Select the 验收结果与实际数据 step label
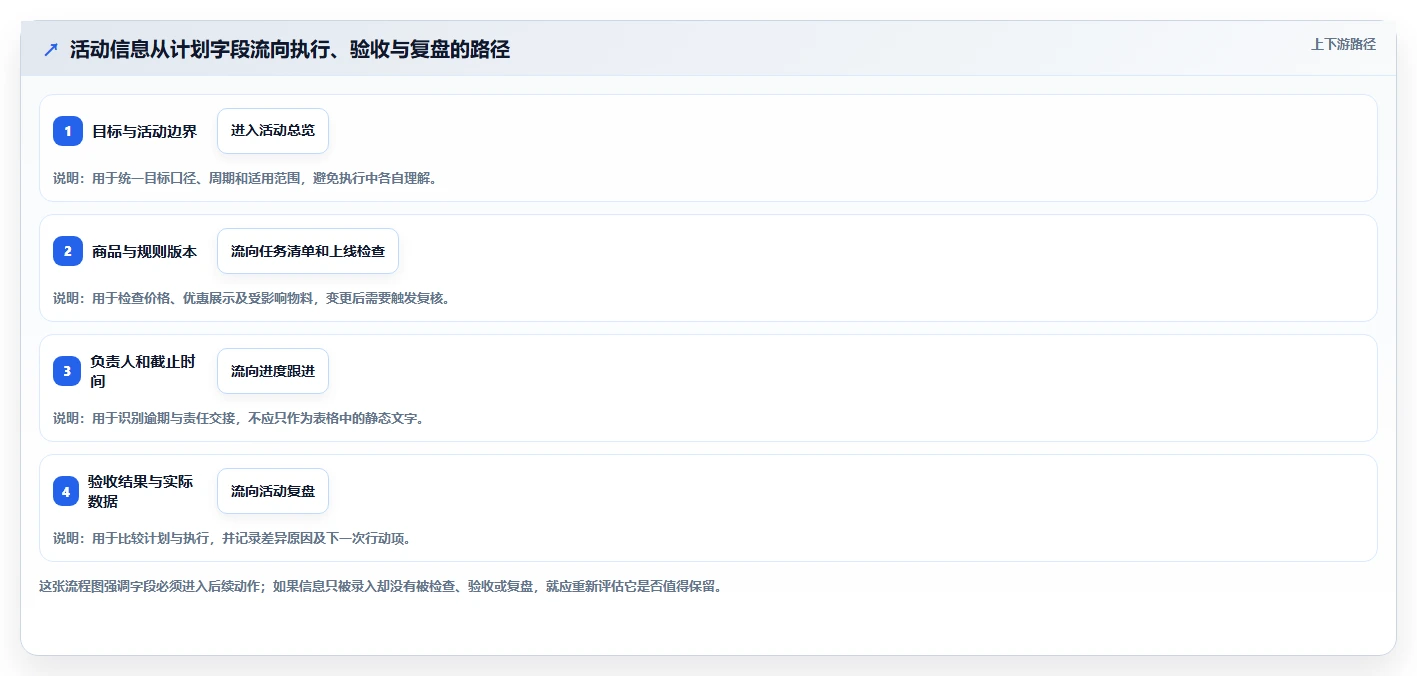1417x676 pixels. point(140,491)
